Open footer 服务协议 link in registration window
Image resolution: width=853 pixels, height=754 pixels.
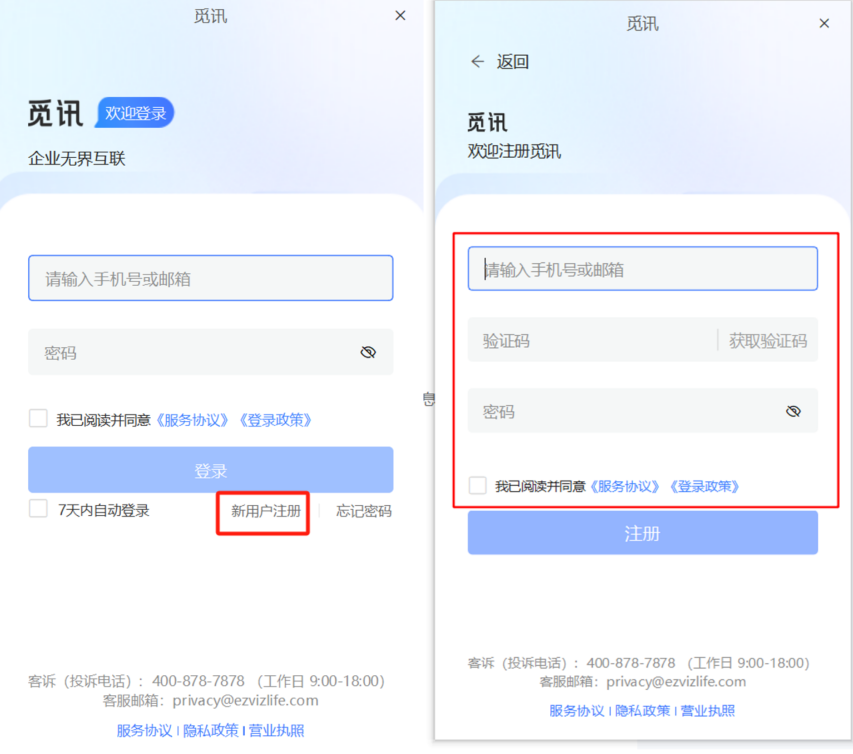point(577,710)
